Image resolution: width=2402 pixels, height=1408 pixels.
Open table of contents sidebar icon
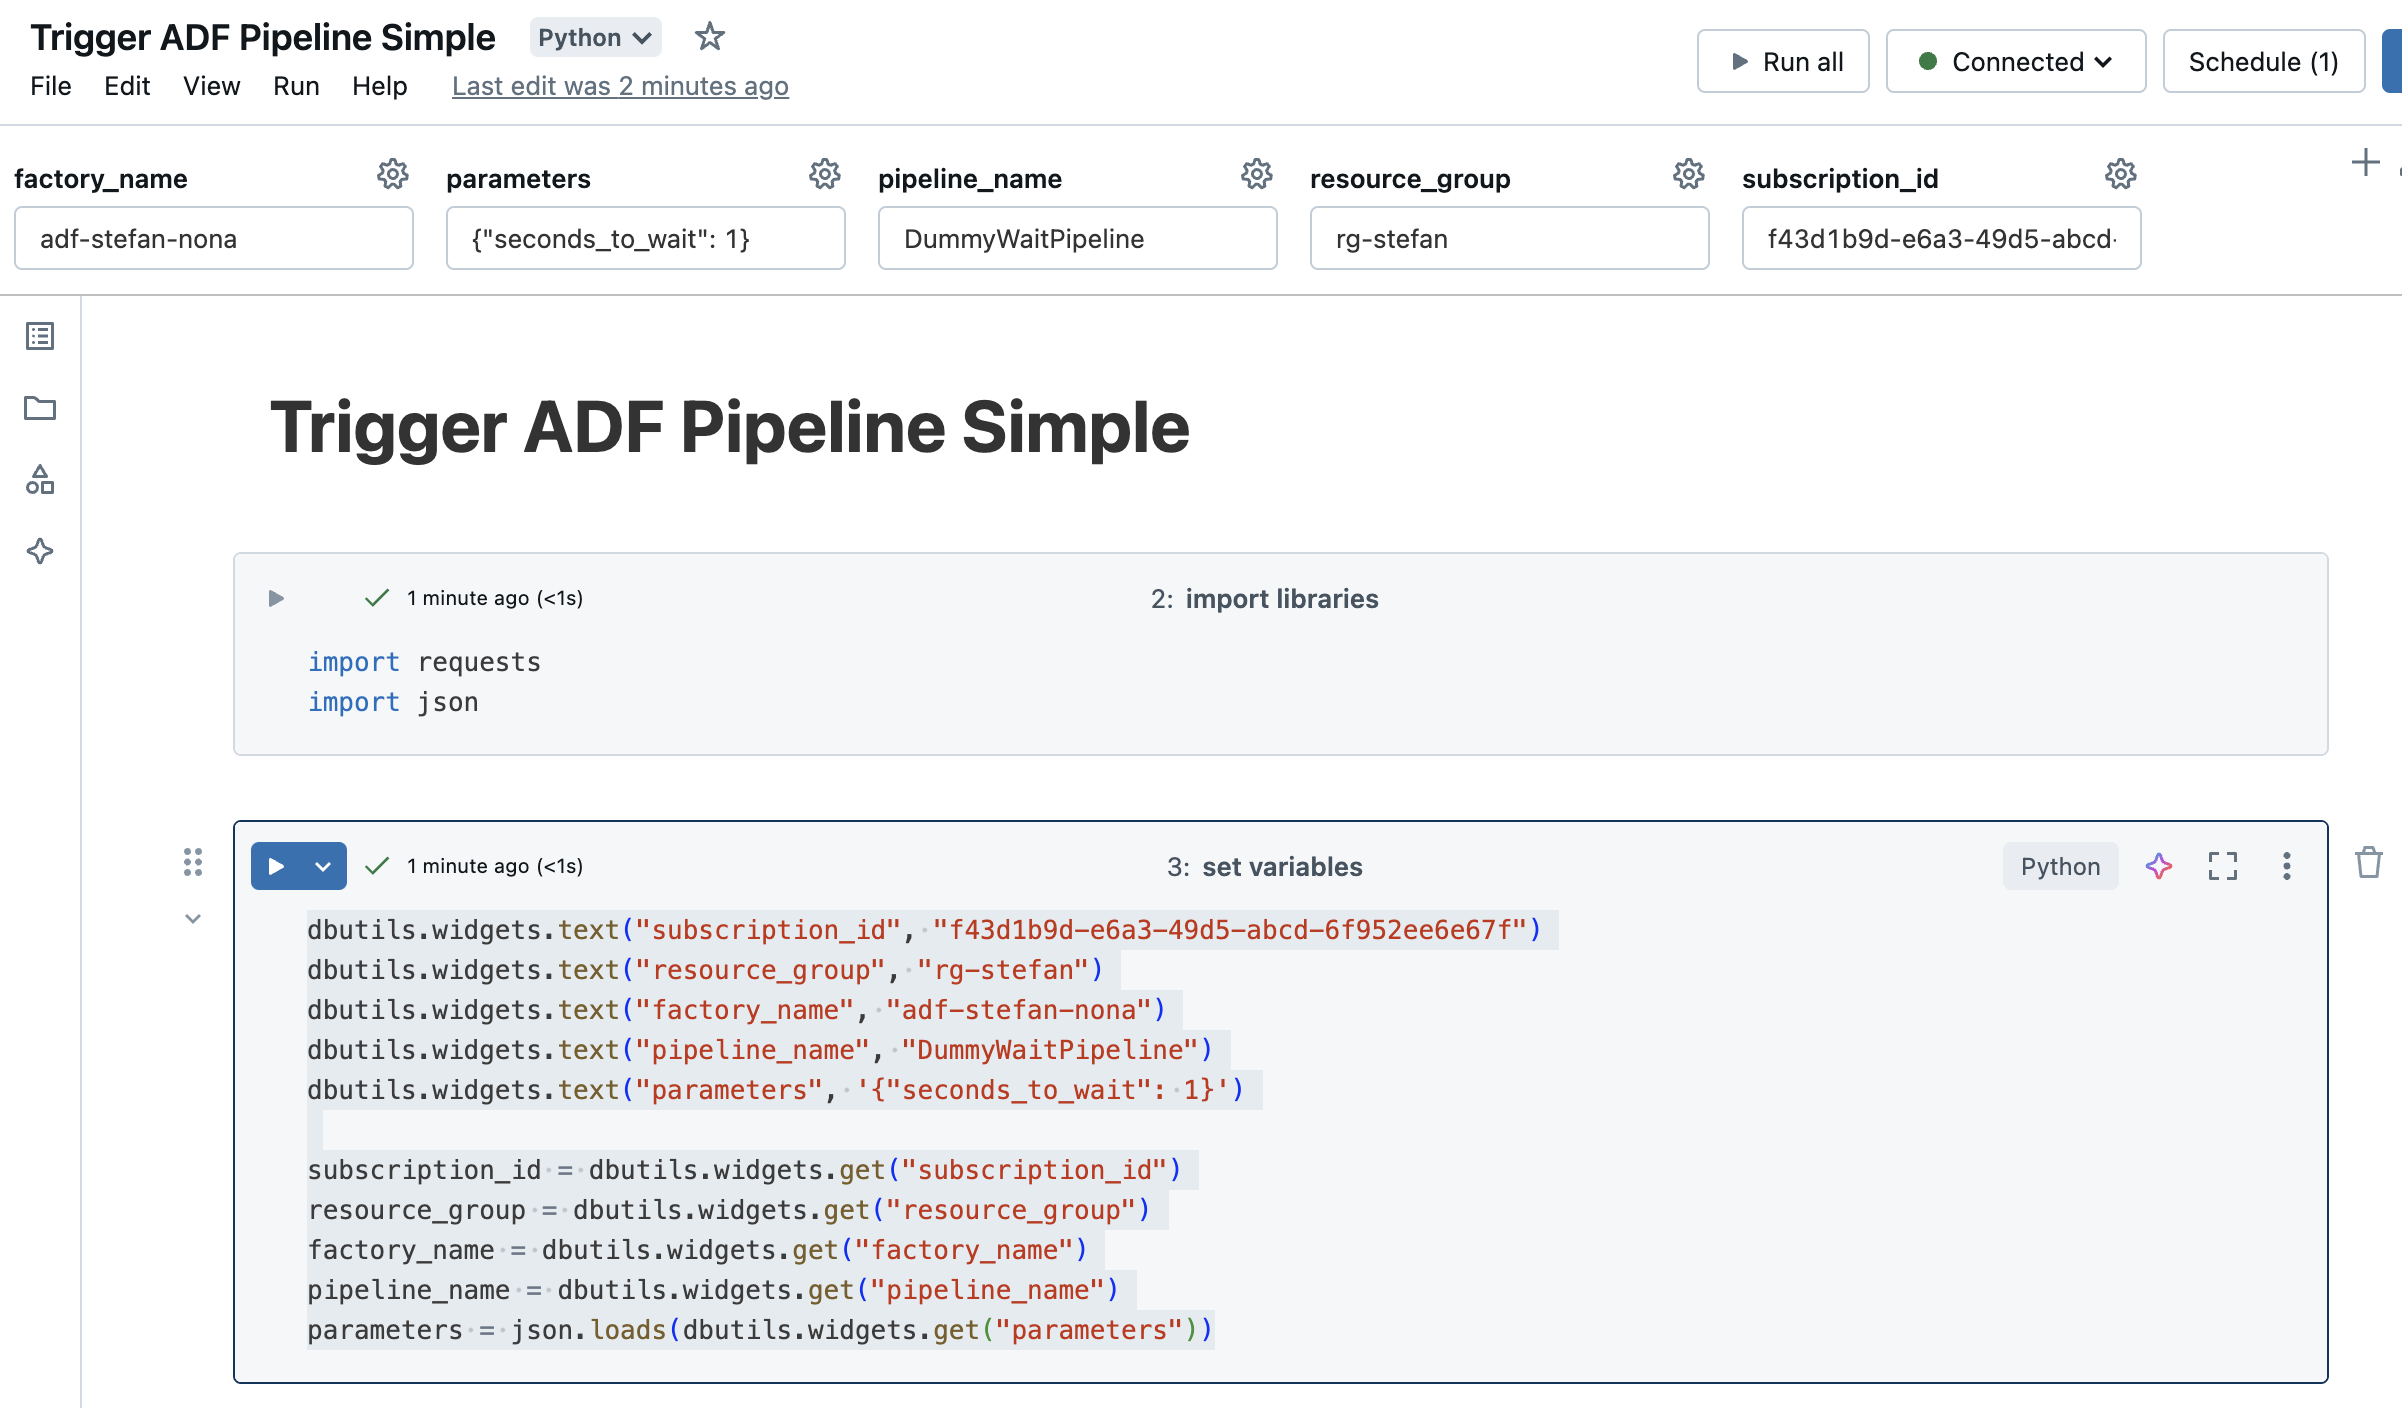[40, 336]
